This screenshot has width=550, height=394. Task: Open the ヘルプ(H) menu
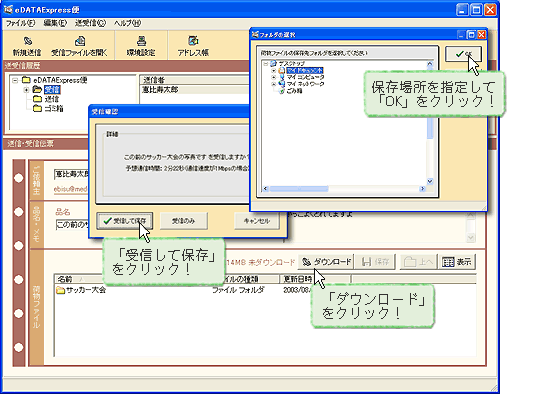pyautogui.click(x=127, y=23)
